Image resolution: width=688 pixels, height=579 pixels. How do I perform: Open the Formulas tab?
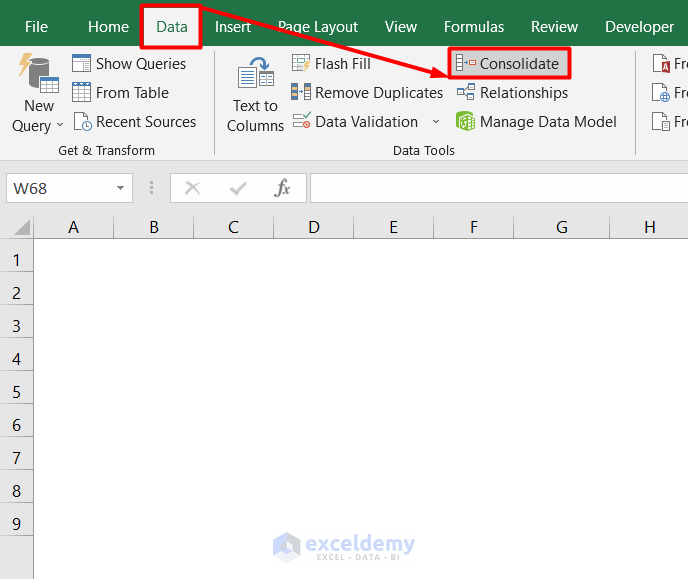(474, 27)
